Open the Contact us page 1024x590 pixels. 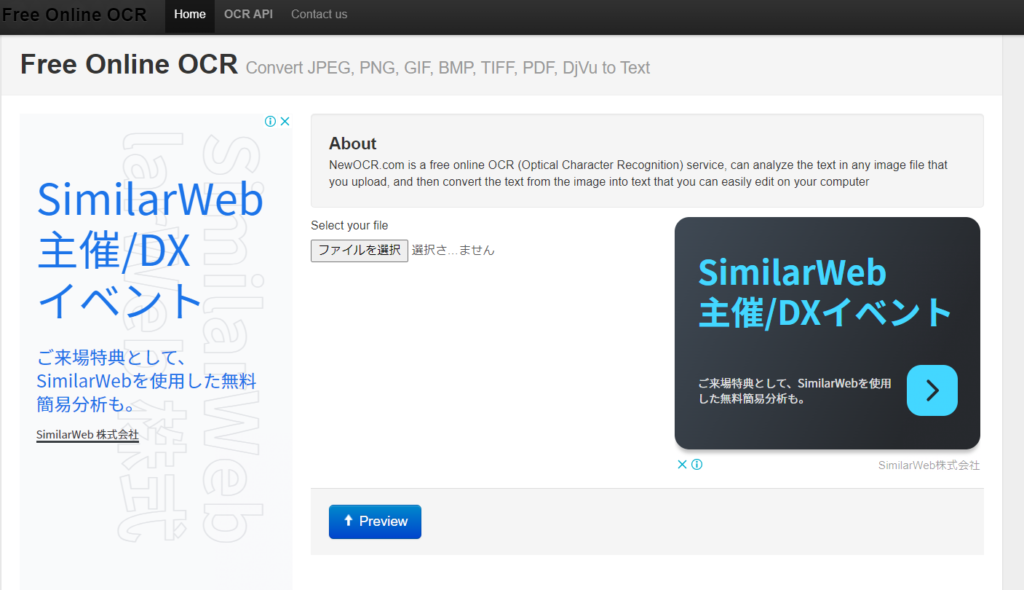click(x=319, y=14)
